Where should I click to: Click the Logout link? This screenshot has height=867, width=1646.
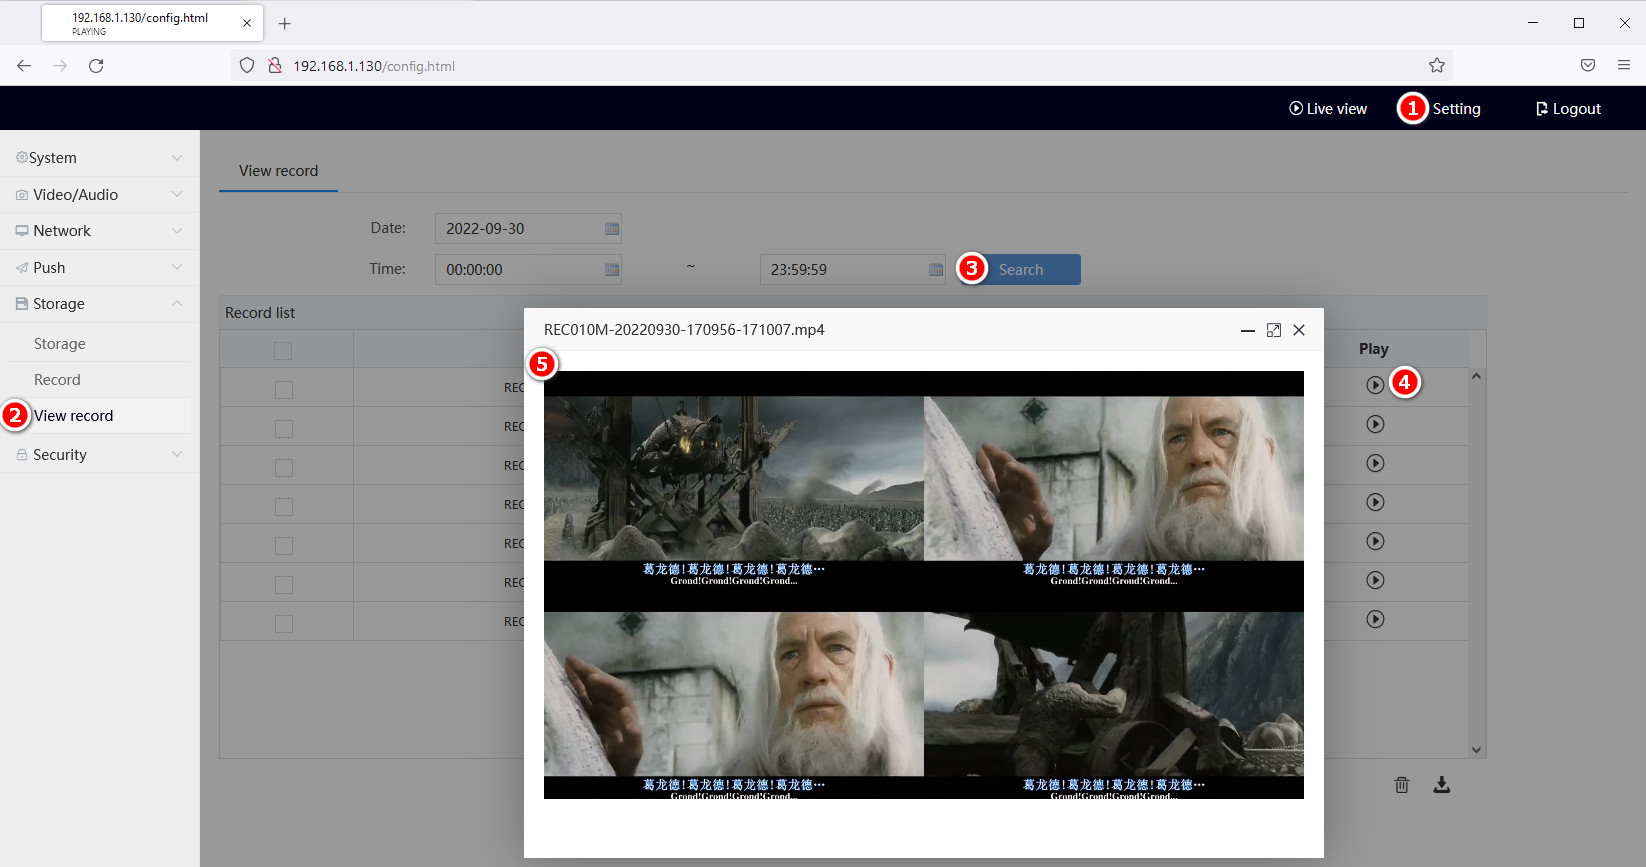point(1568,109)
